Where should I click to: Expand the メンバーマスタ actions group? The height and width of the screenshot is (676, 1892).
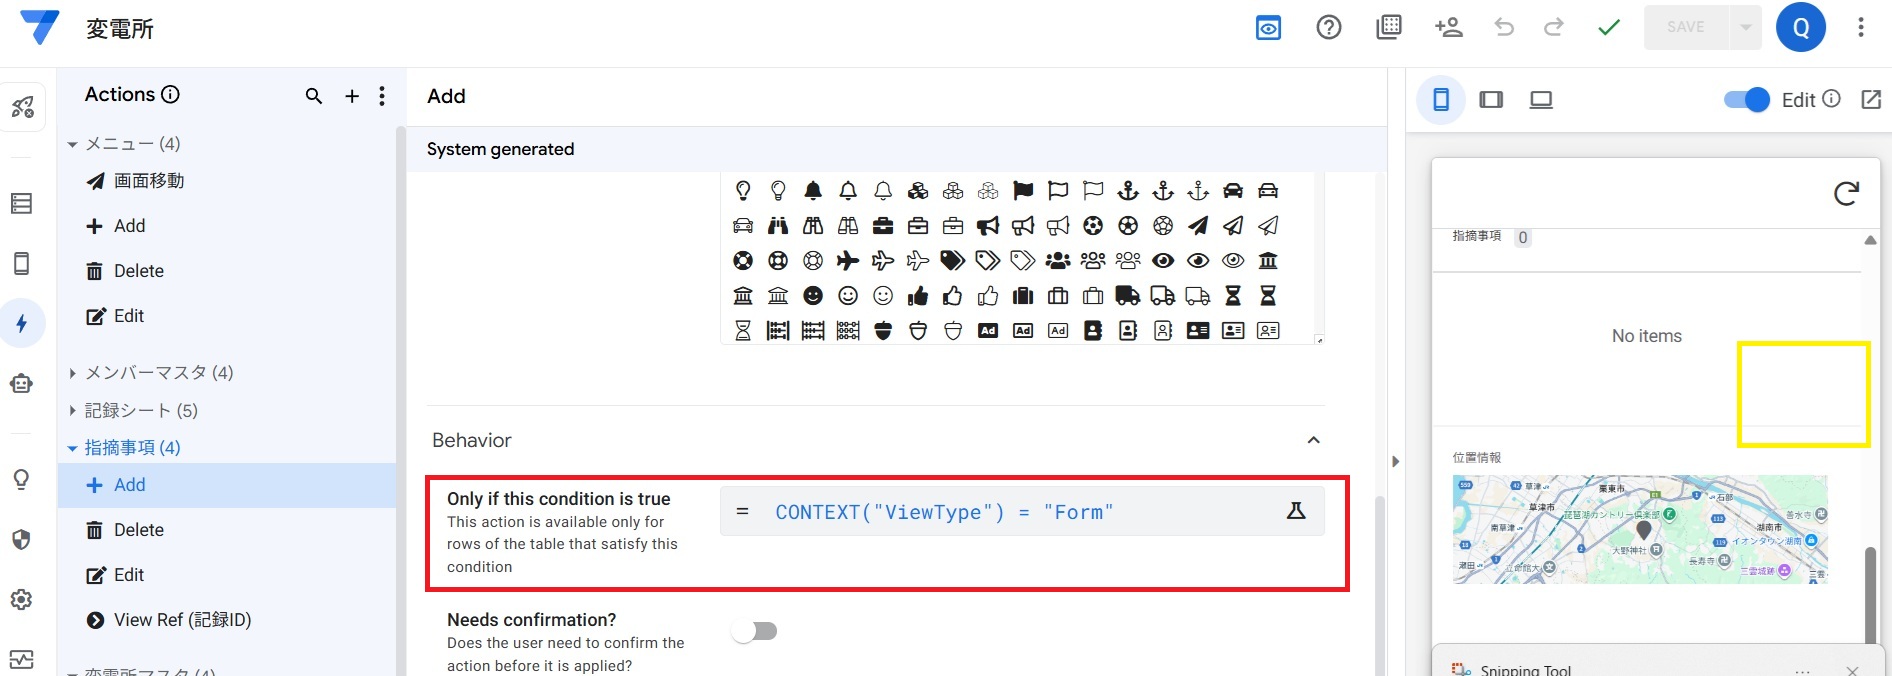pyautogui.click(x=73, y=373)
